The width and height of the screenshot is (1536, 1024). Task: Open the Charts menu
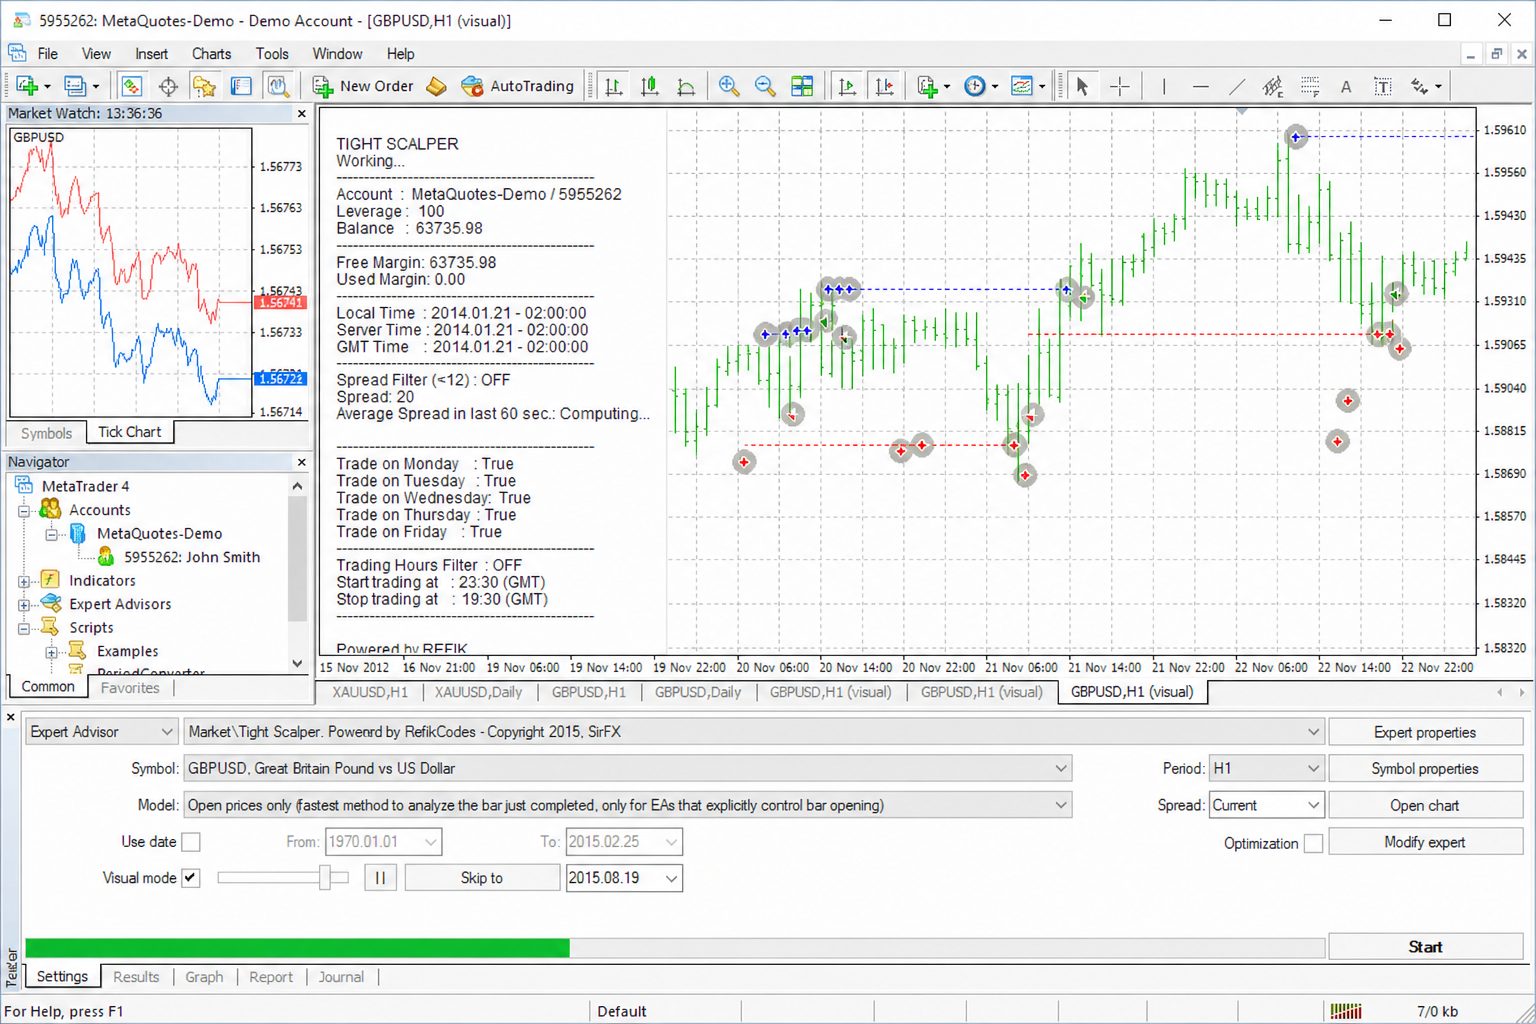coord(211,54)
